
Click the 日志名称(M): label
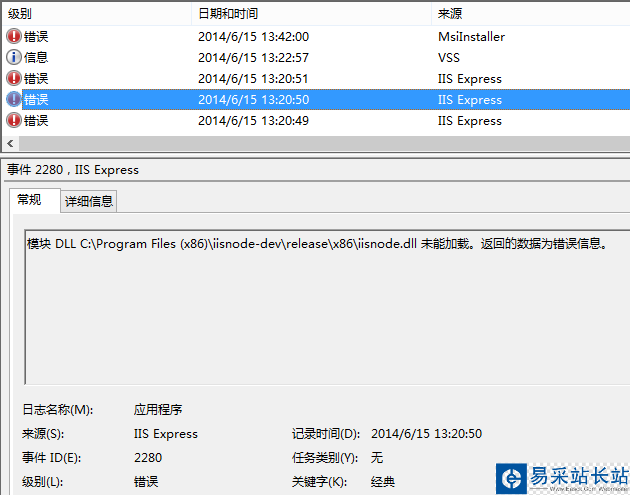[x=58, y=410]
